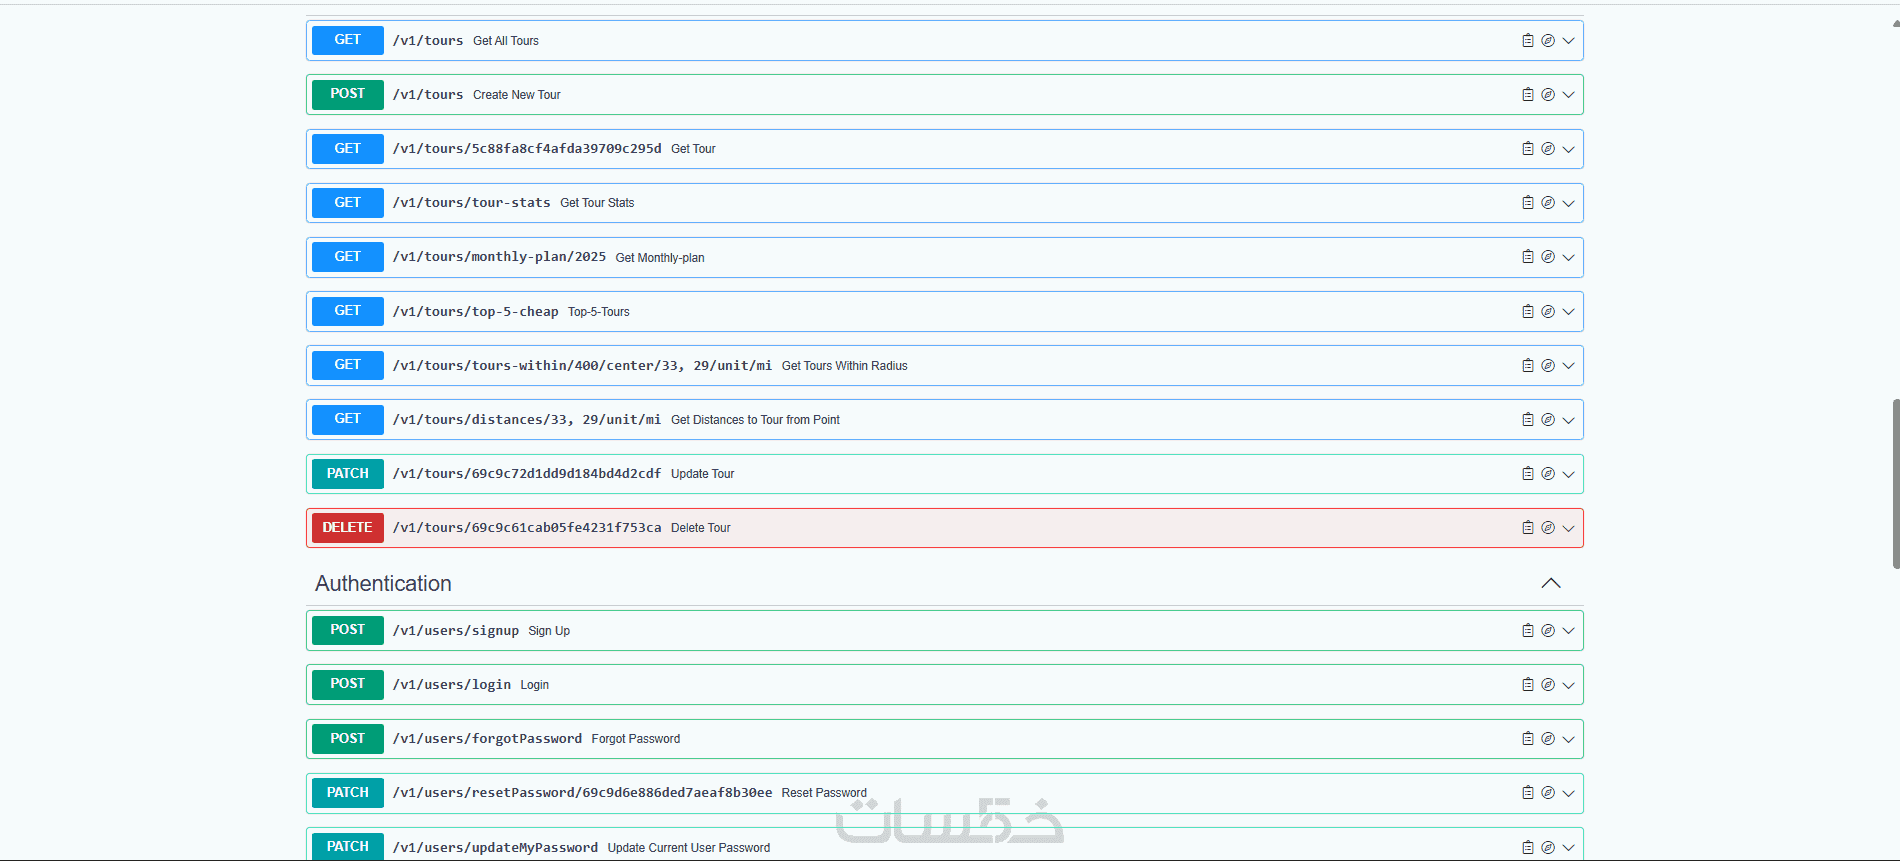Click clipboard icon on Create New Tour row
The height and width of the screenshot is (861, 1900).
coord(1527,95)
